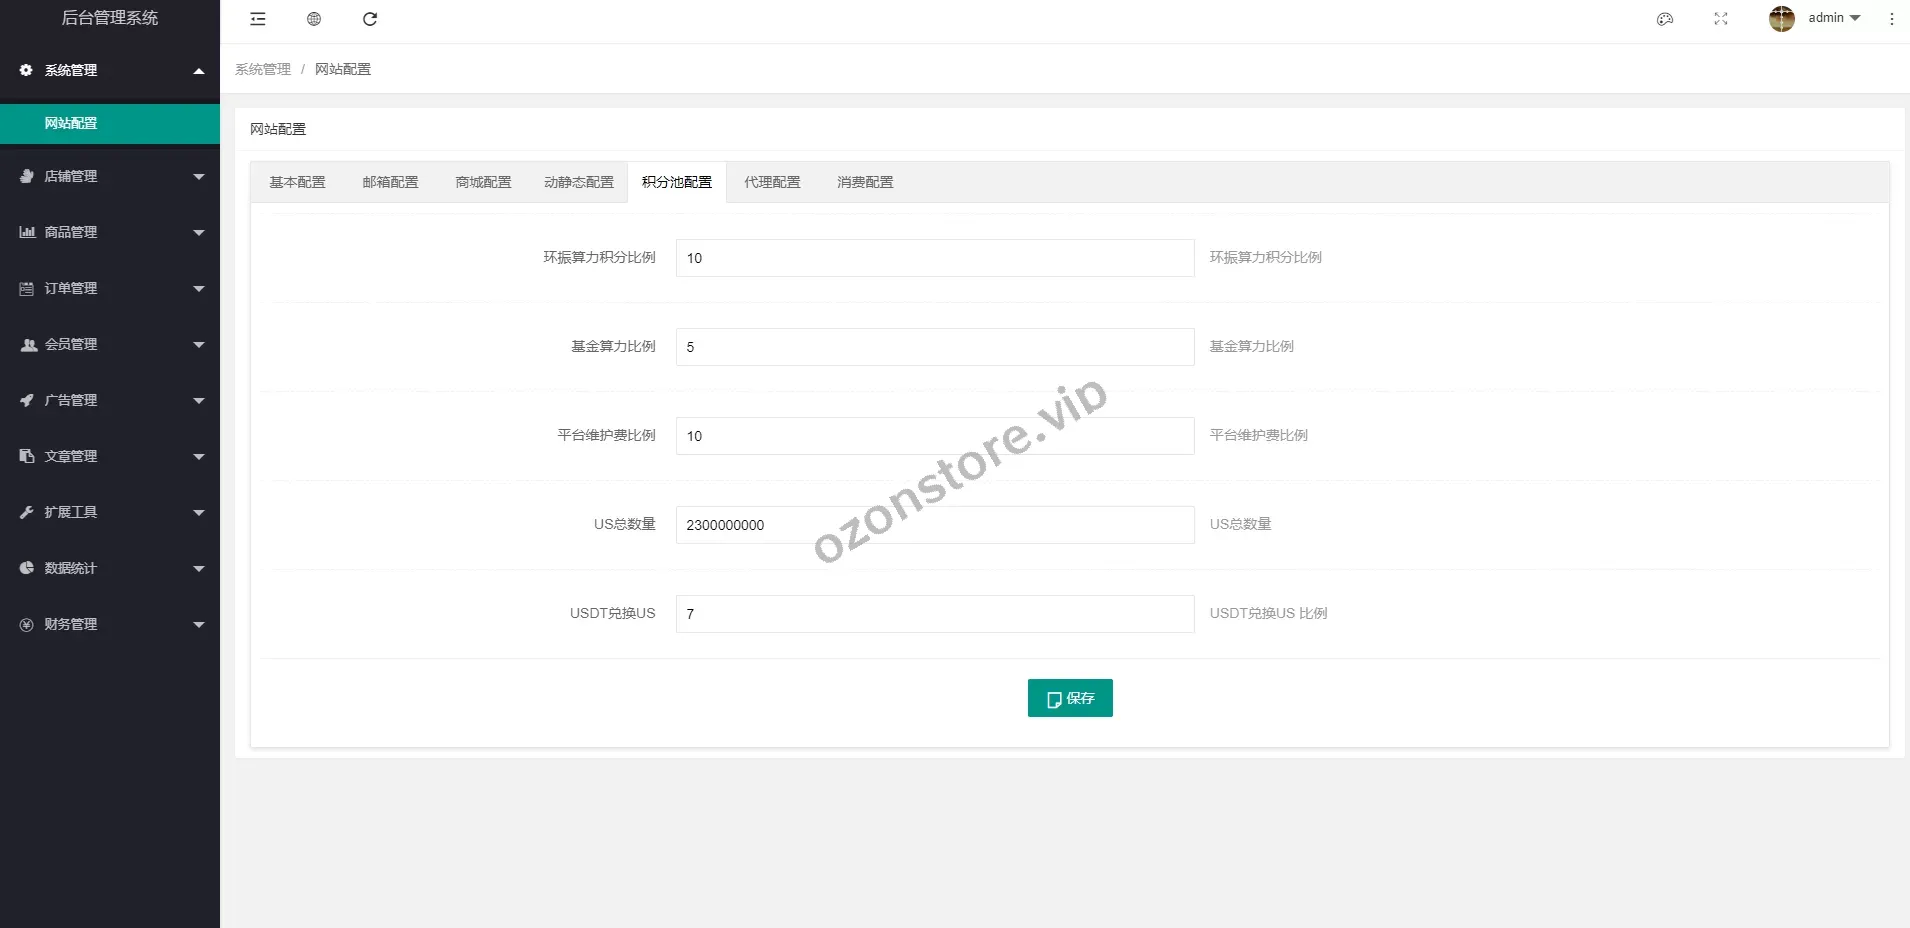Viewport: 1910px width, 928px height.
Task: Switch to the 邮箱配置 tab
Action: [390, 182]
